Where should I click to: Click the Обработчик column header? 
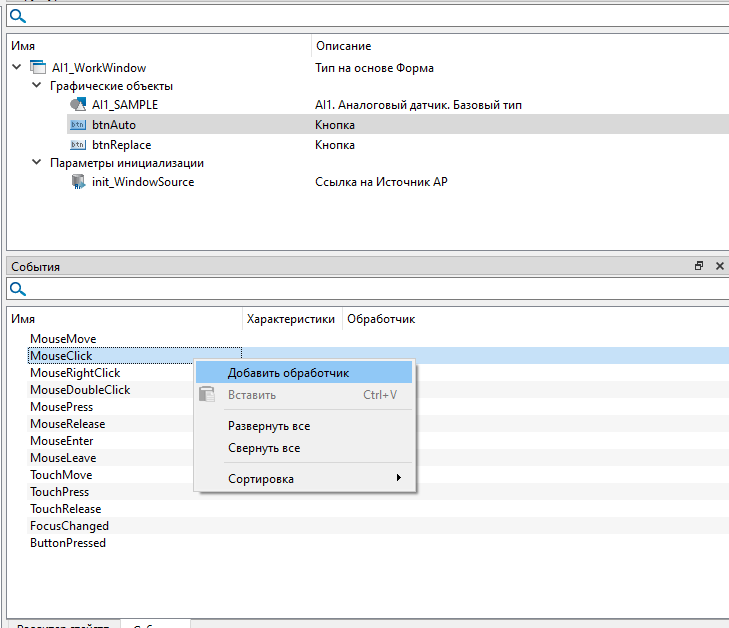pos(380,319)
